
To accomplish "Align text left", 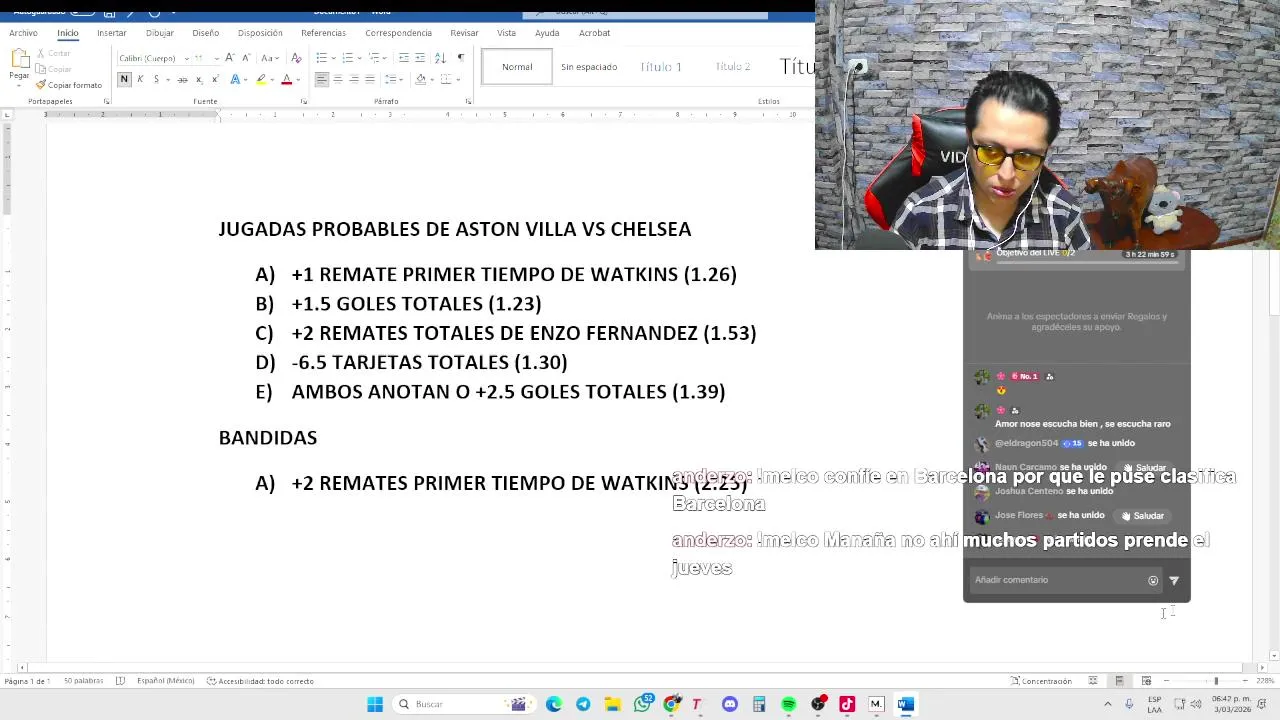I will coord(322,79).
